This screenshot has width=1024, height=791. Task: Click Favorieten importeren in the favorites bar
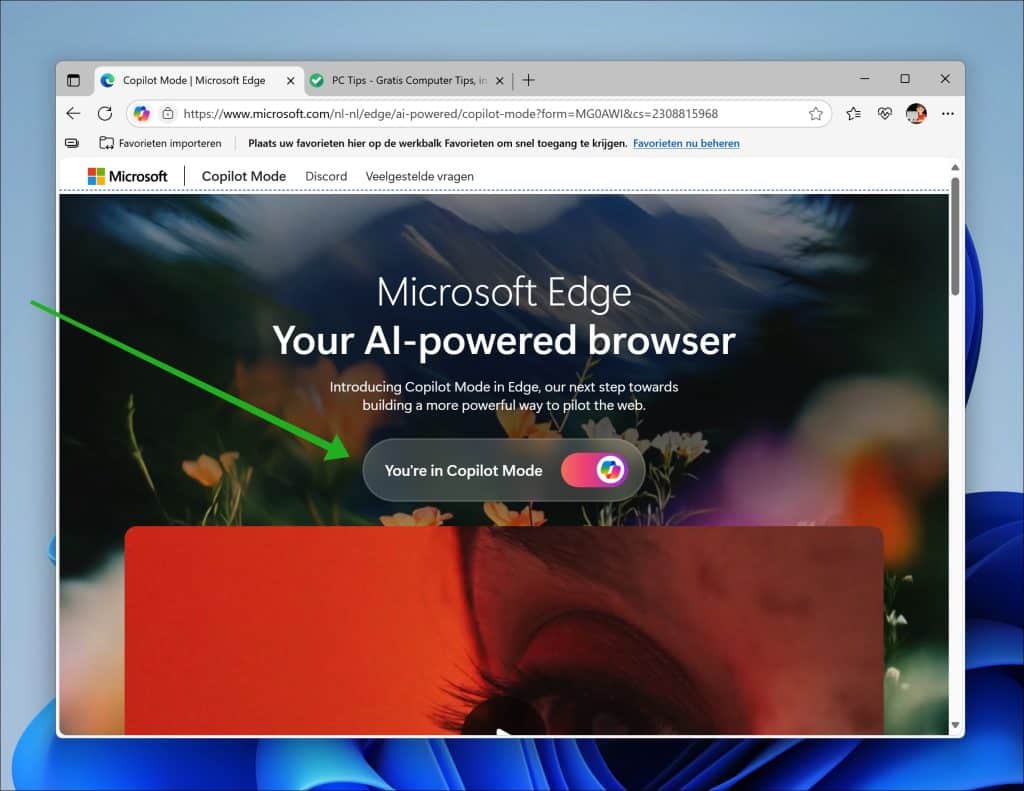click(x=160, y=143)
